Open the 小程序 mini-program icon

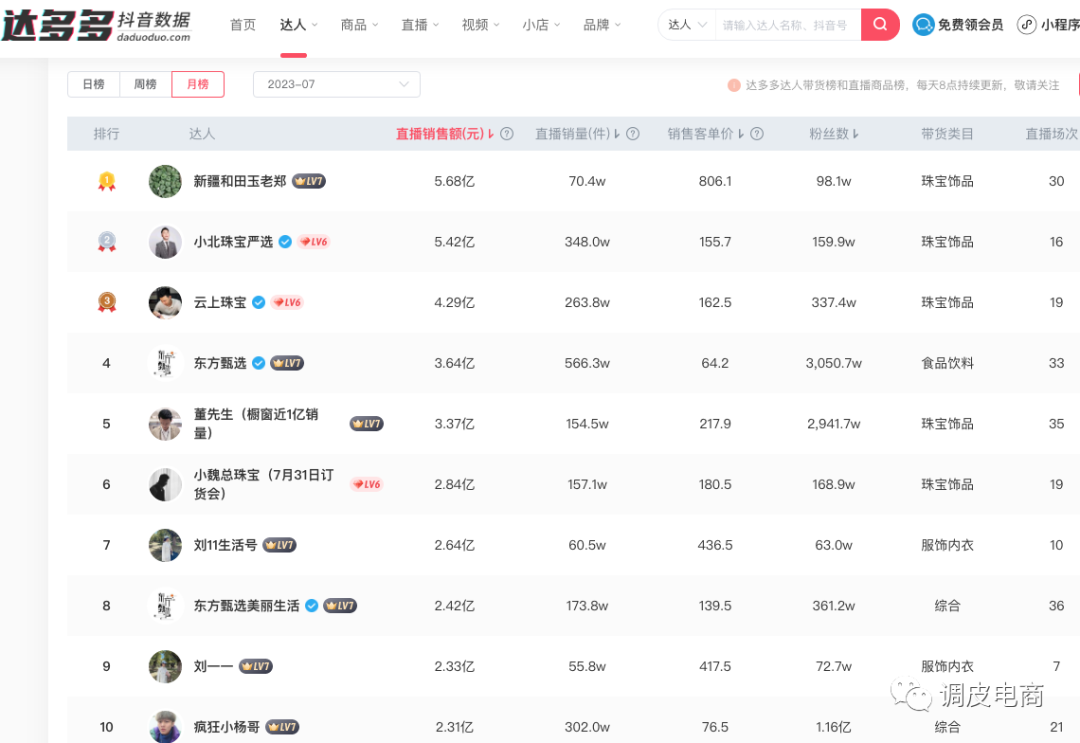[x=1027, y=24]
